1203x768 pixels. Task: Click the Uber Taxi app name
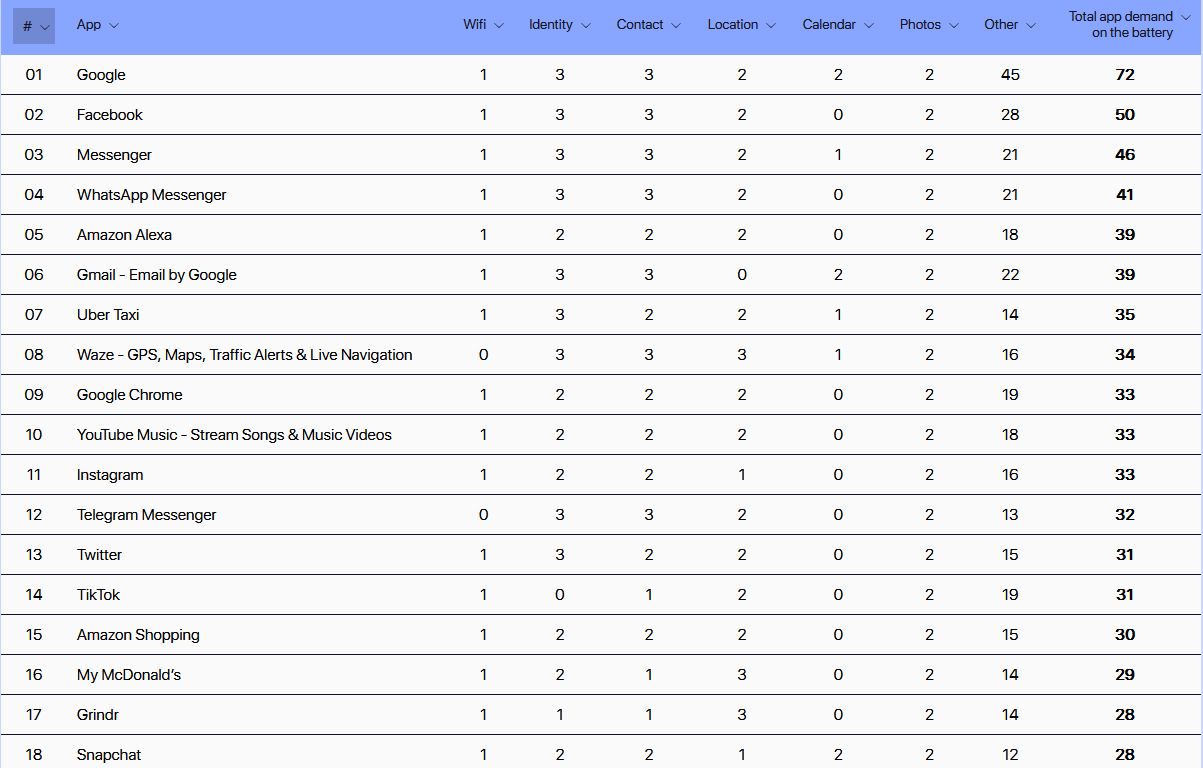pyautogui.click(x=108, y=315)
